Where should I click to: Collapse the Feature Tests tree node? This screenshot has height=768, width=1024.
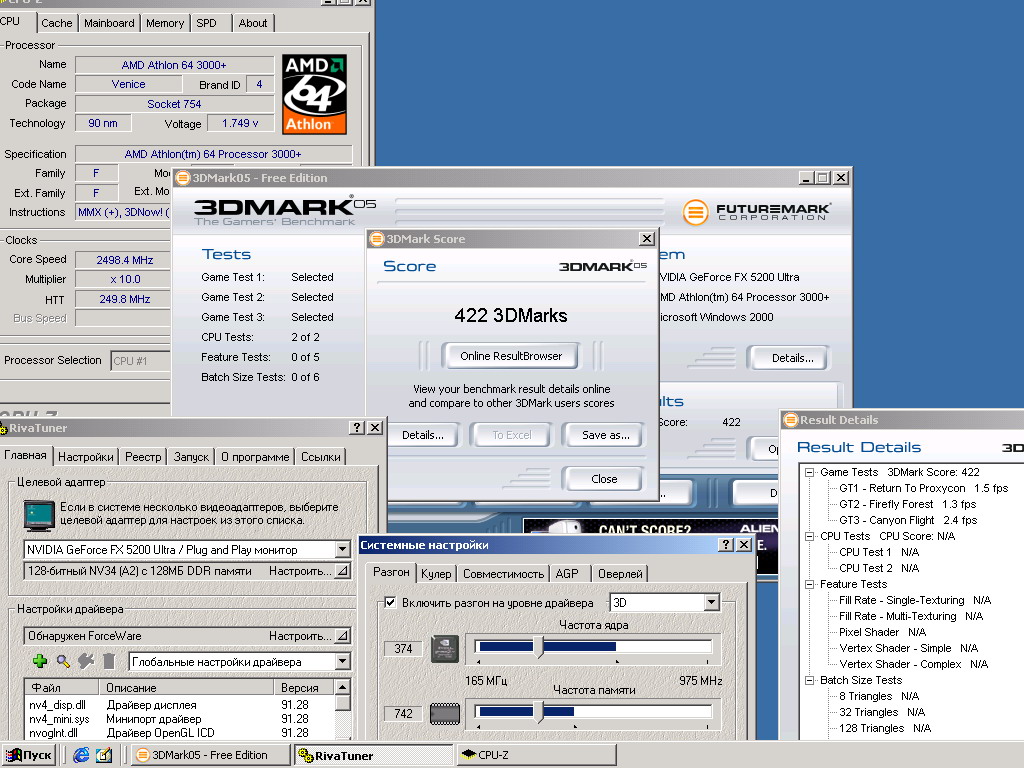(810, 584)
